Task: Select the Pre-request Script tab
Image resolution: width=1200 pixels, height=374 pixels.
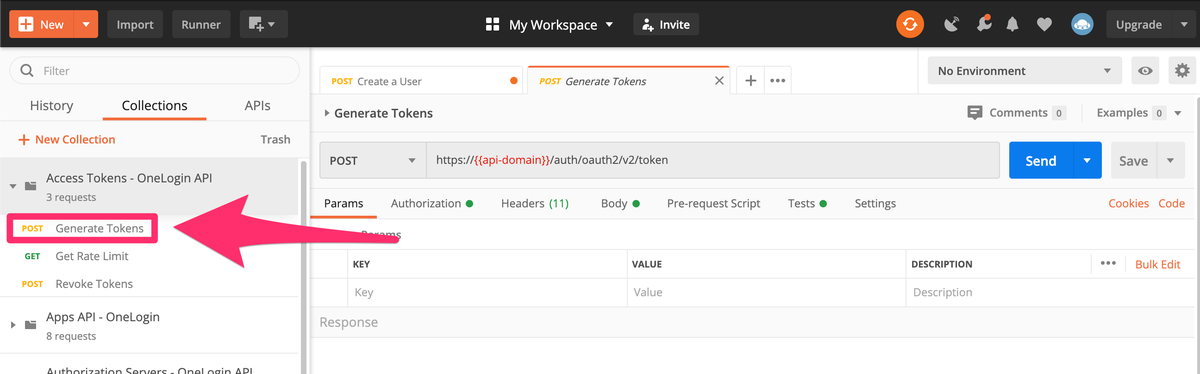Action: [714, 203]
